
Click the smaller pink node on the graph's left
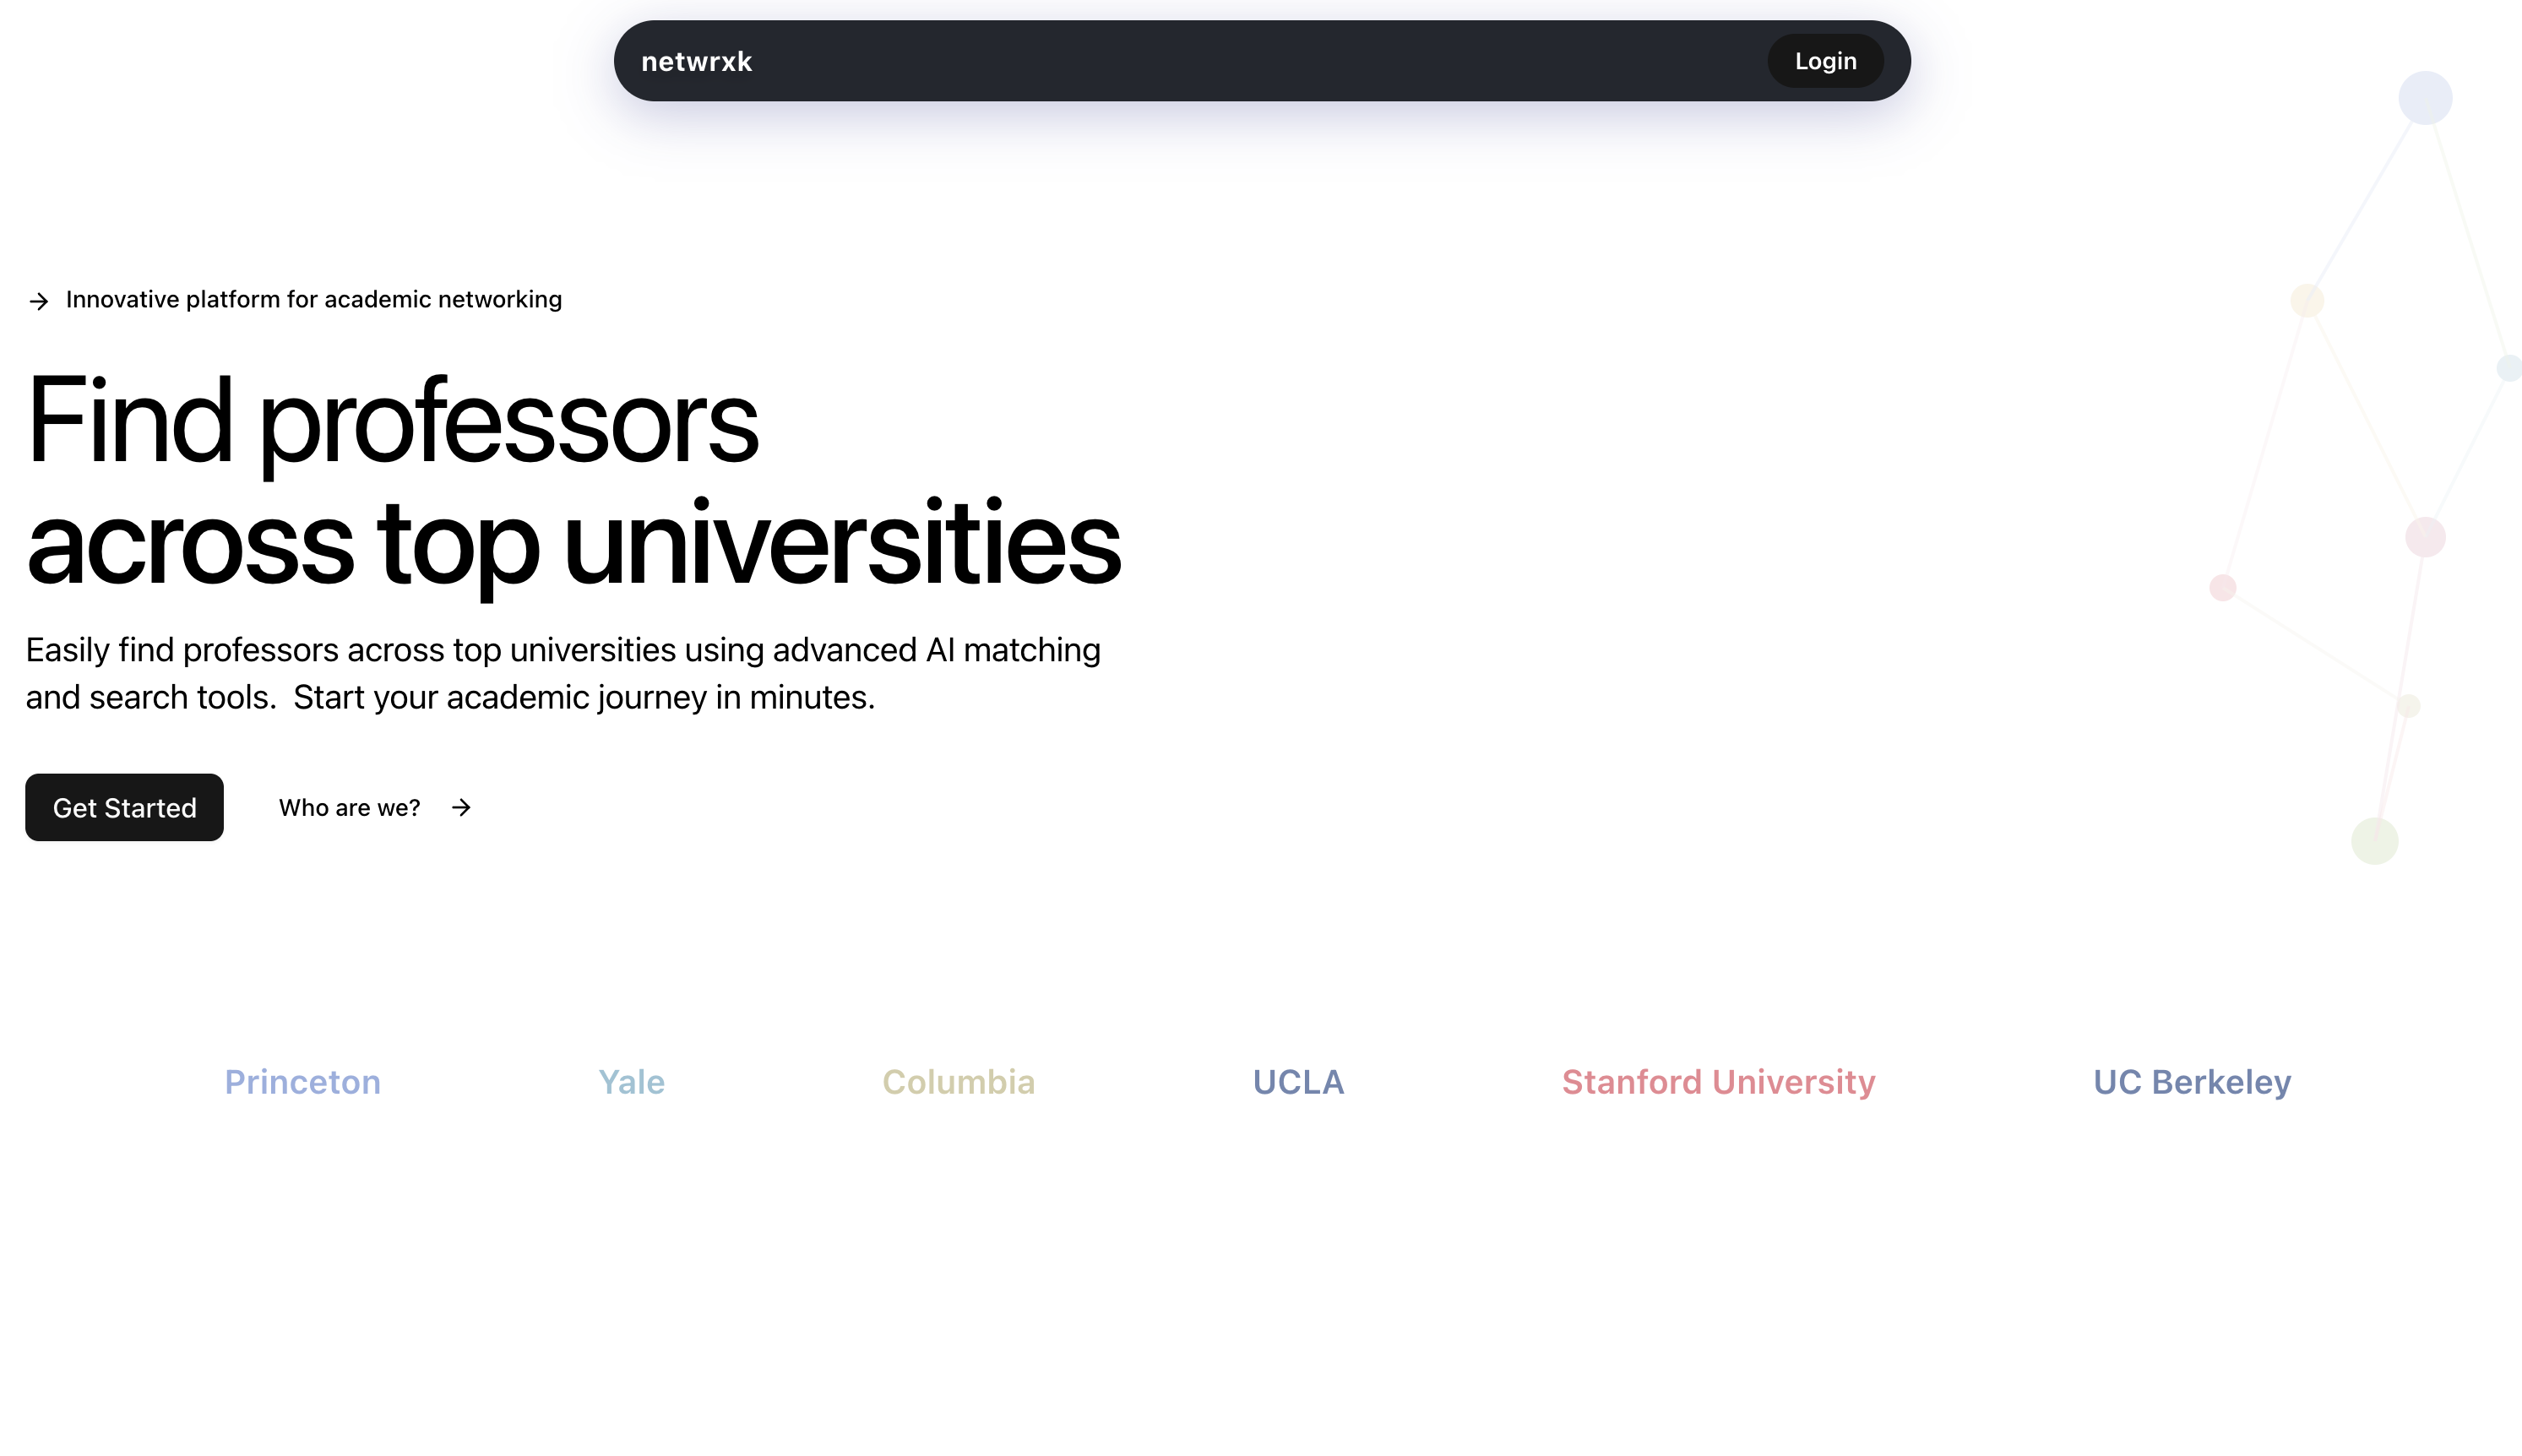tap(2222, 587)
